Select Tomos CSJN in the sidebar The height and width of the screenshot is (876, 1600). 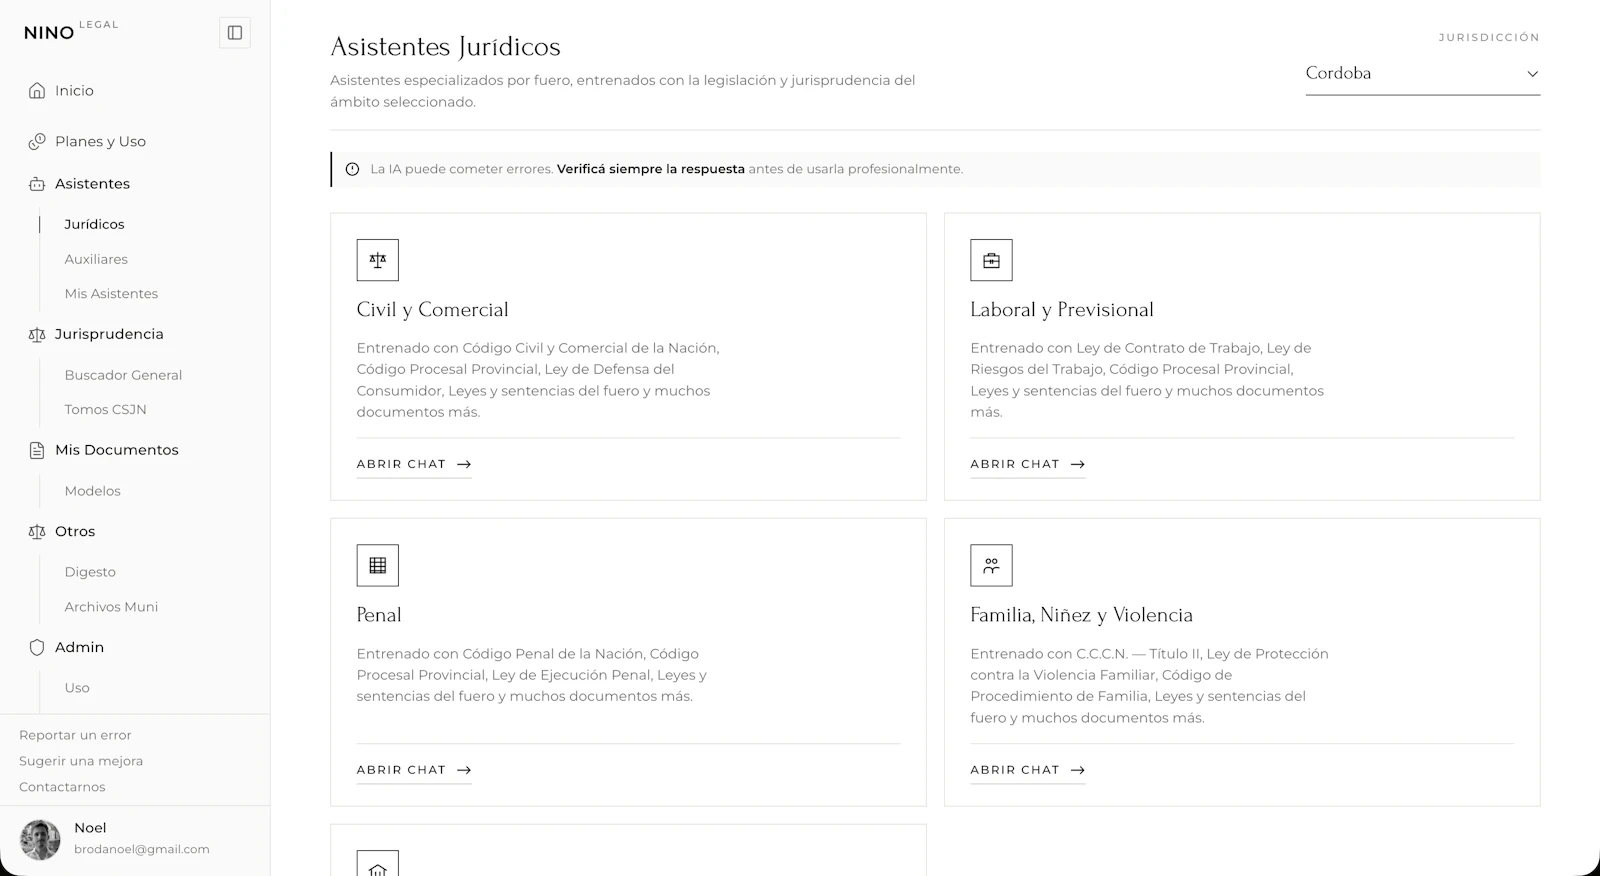point(105,409)
